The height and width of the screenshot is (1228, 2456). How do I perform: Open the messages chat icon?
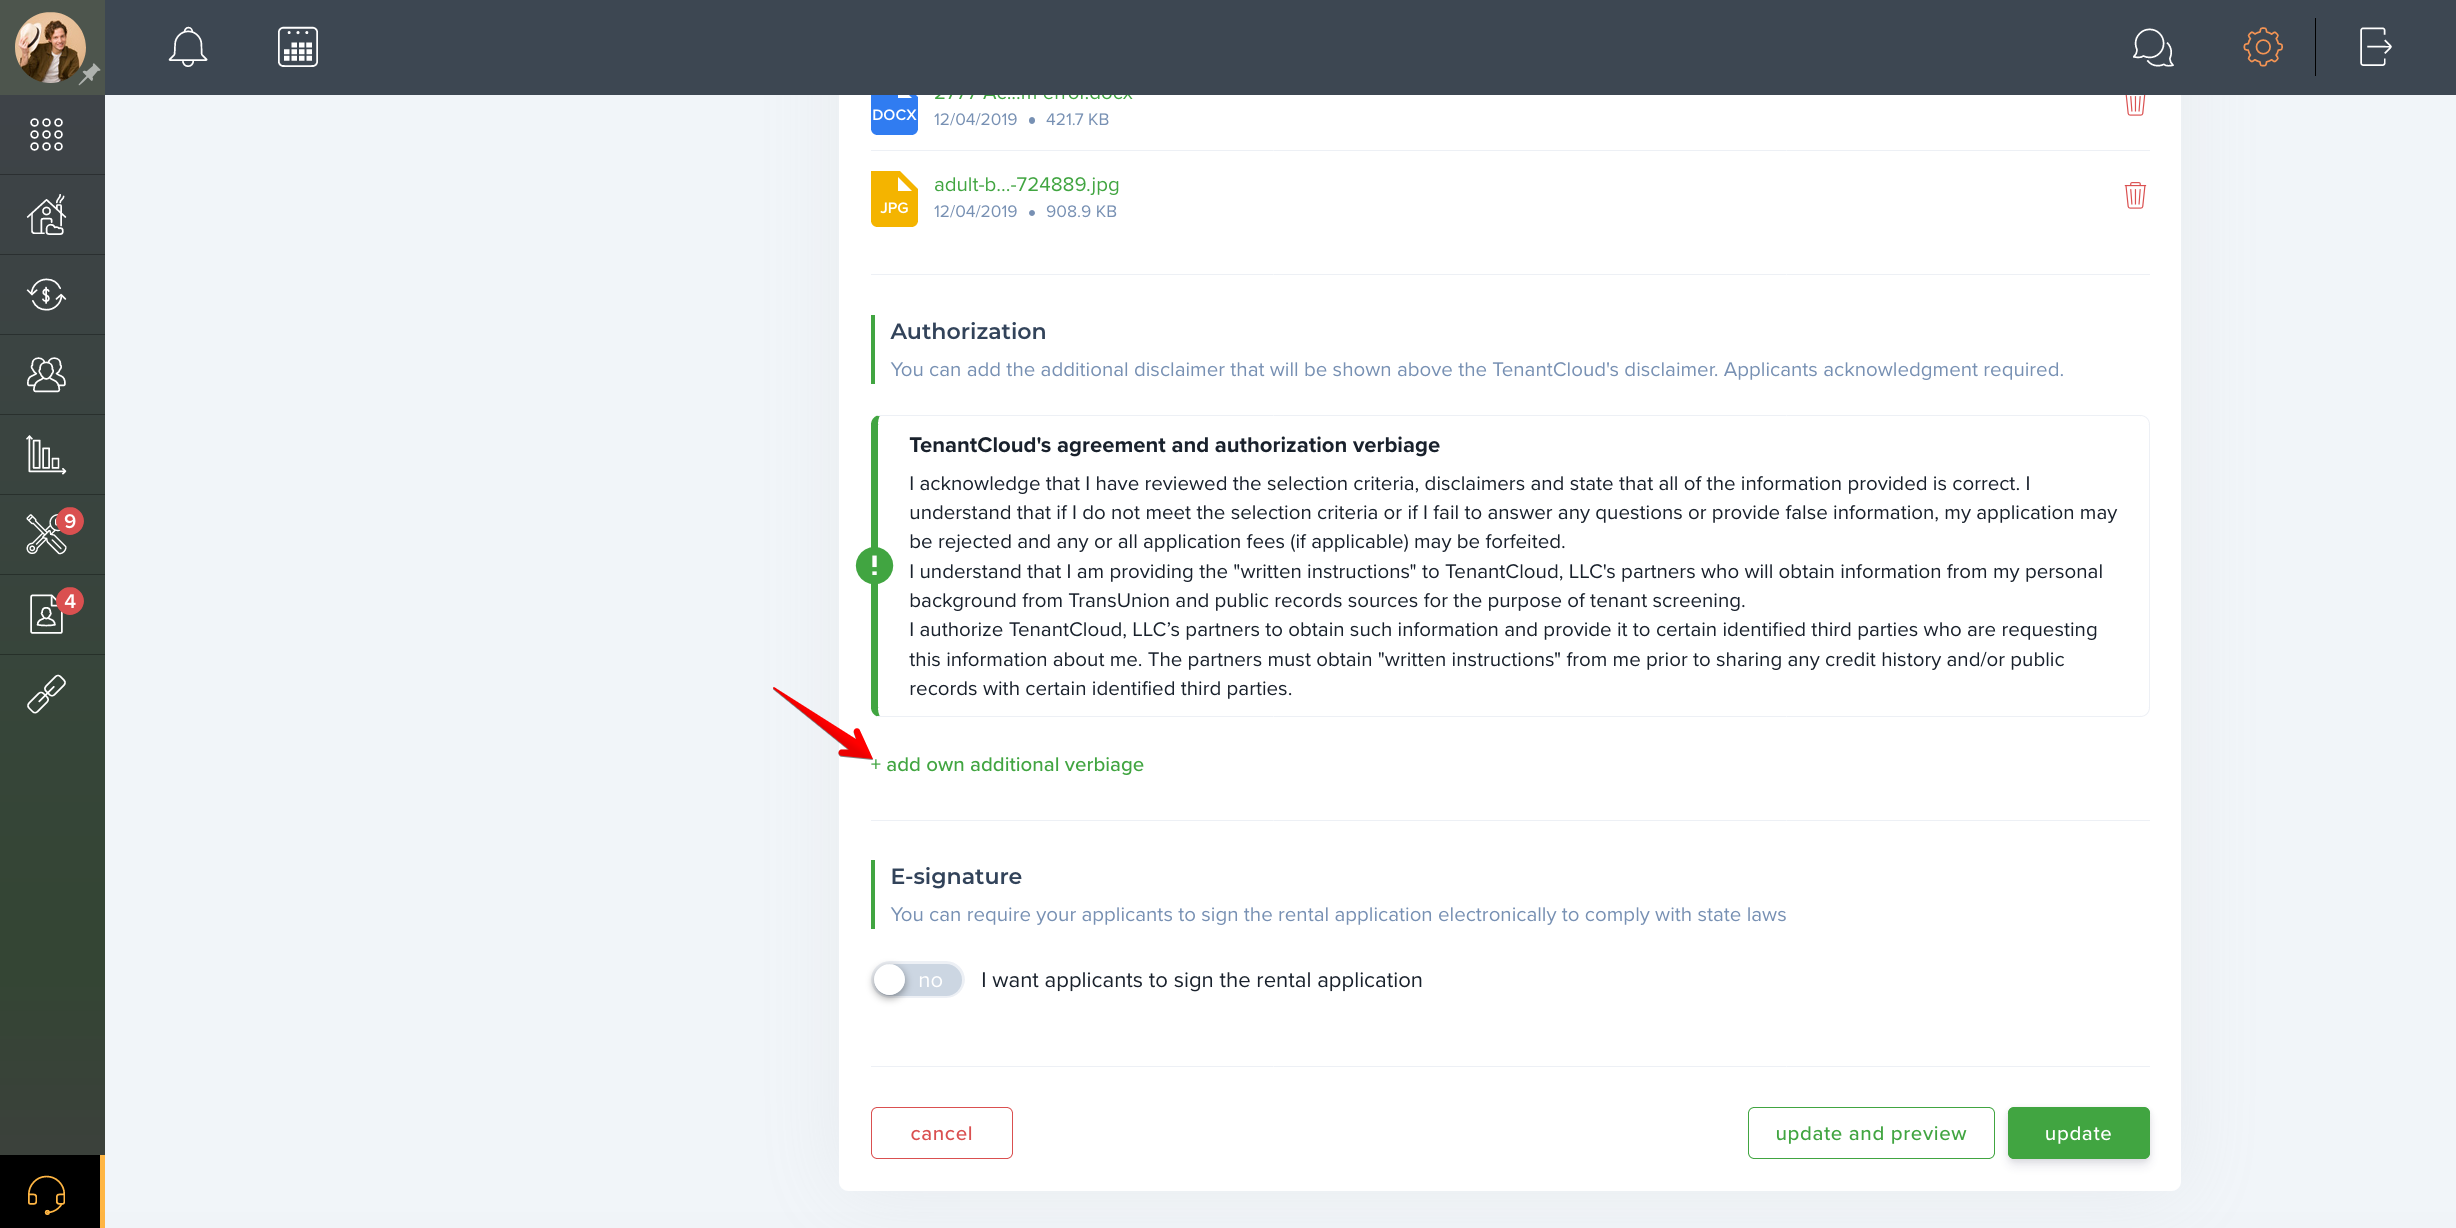click(x=2152, y=47)
